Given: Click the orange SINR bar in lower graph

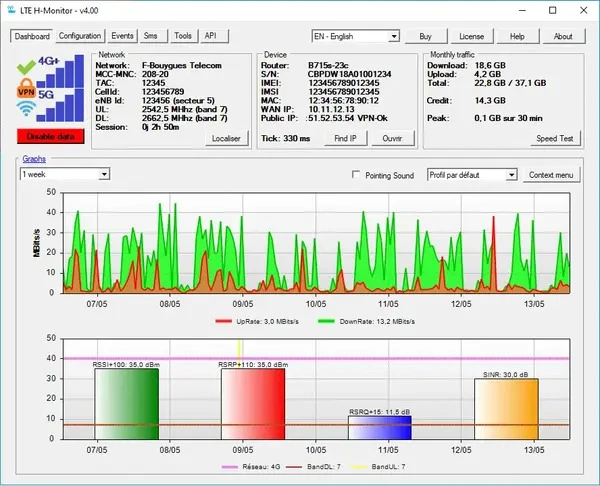Looking at the screenshot, I should [506, 410].
